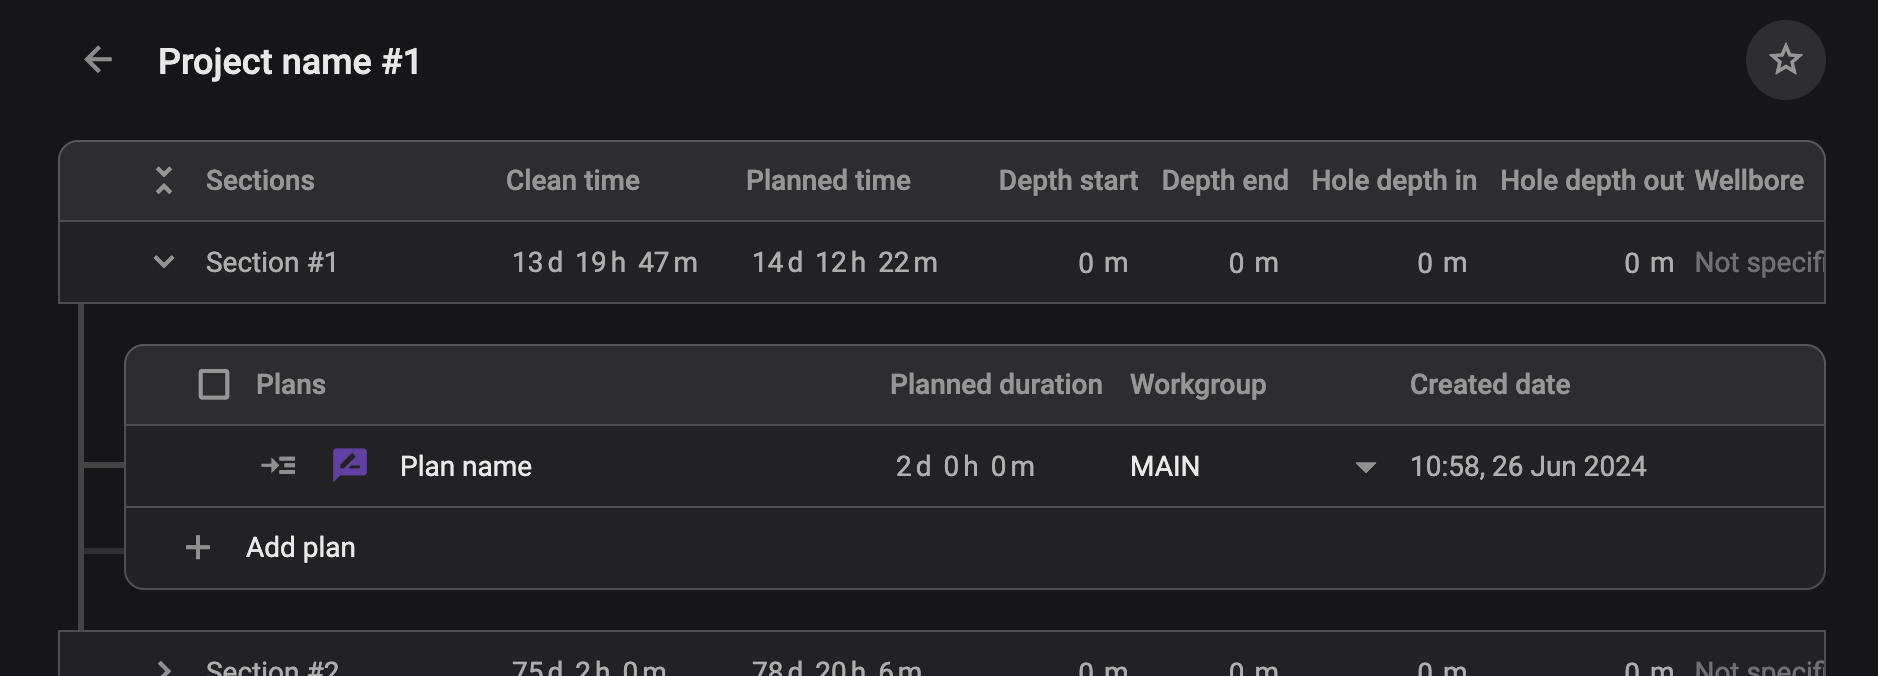Click the back arrow next to Project name #1
The height and width of the screenshot is (676, 1878).
click(x=97, y=60)
